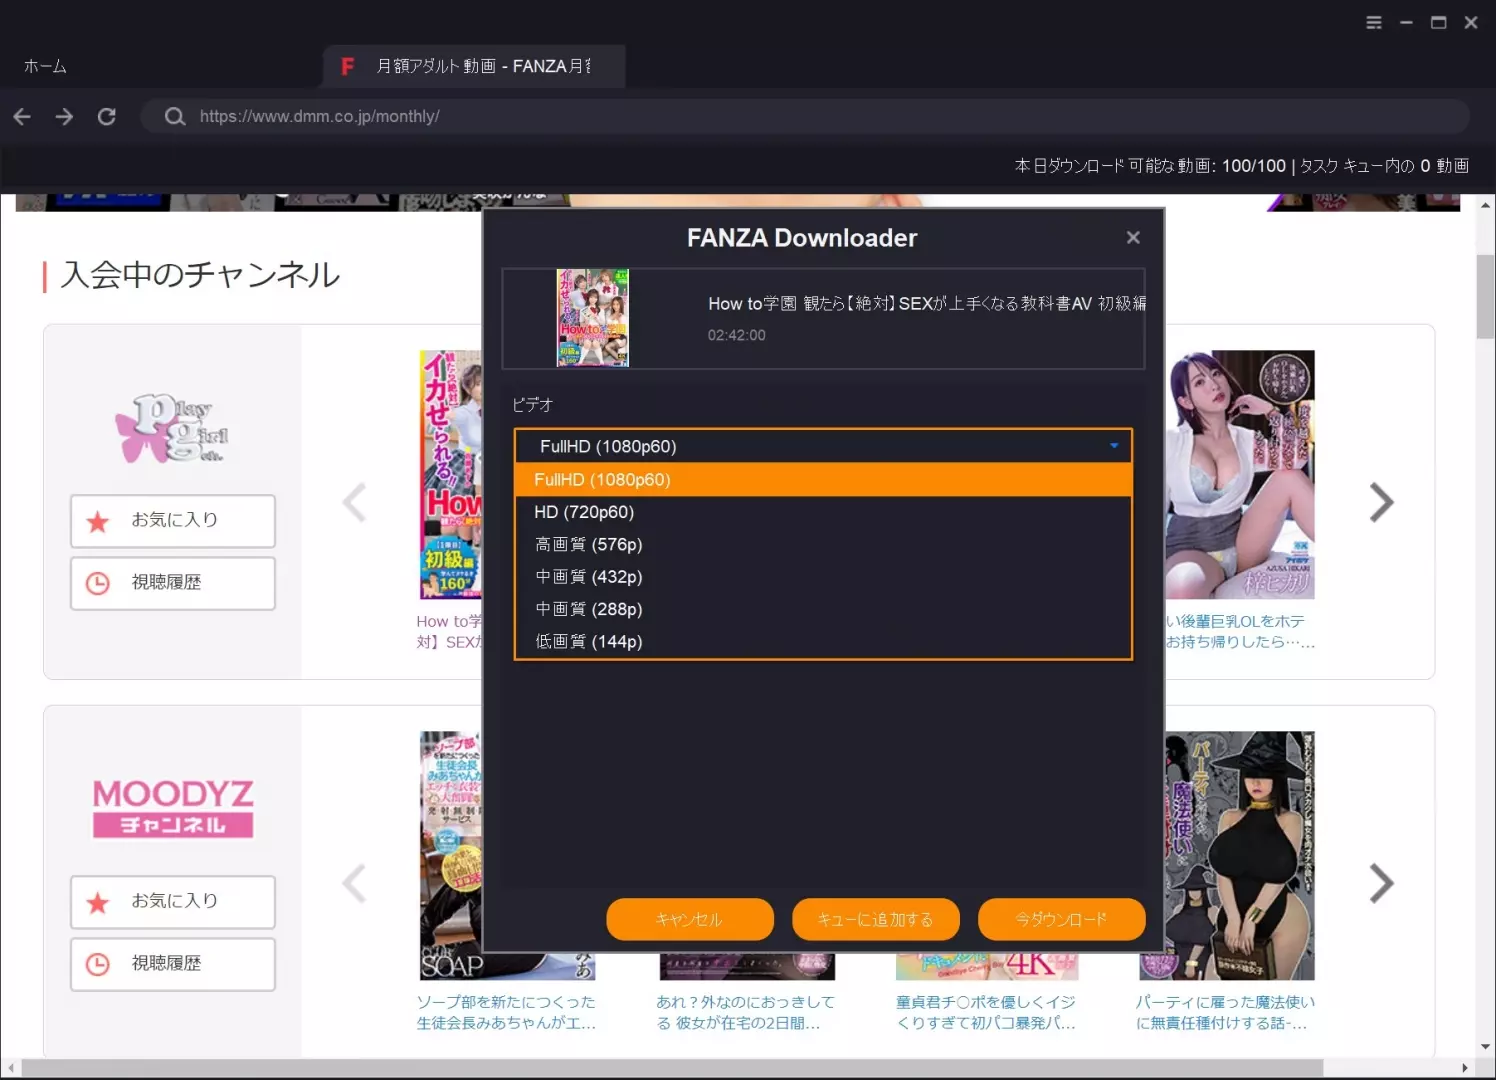Click the scroll down arrow of vertical scrollbar

click(x=1485, y=1047)
